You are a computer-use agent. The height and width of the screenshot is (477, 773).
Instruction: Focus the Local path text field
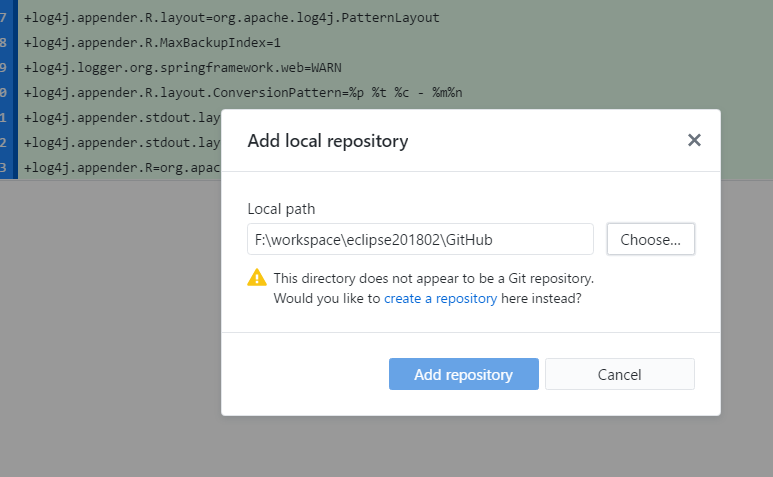[x=420, y=239]
